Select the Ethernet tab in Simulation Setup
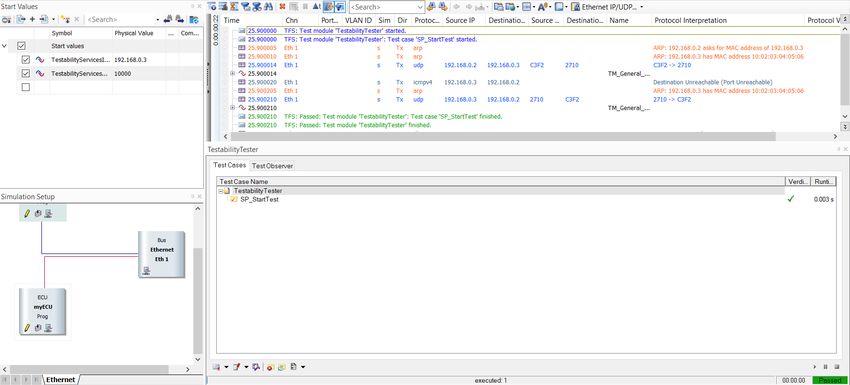This screenshot has width=850, height=385. pos(60,380)
